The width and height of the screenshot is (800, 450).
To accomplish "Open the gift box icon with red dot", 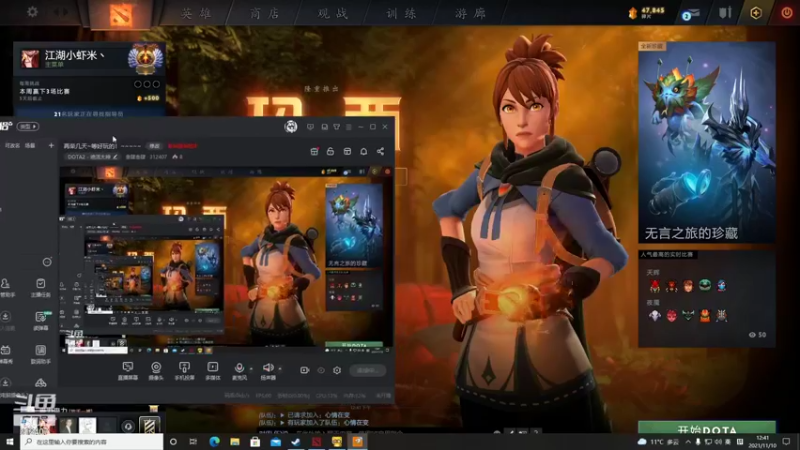I will 314,152.
